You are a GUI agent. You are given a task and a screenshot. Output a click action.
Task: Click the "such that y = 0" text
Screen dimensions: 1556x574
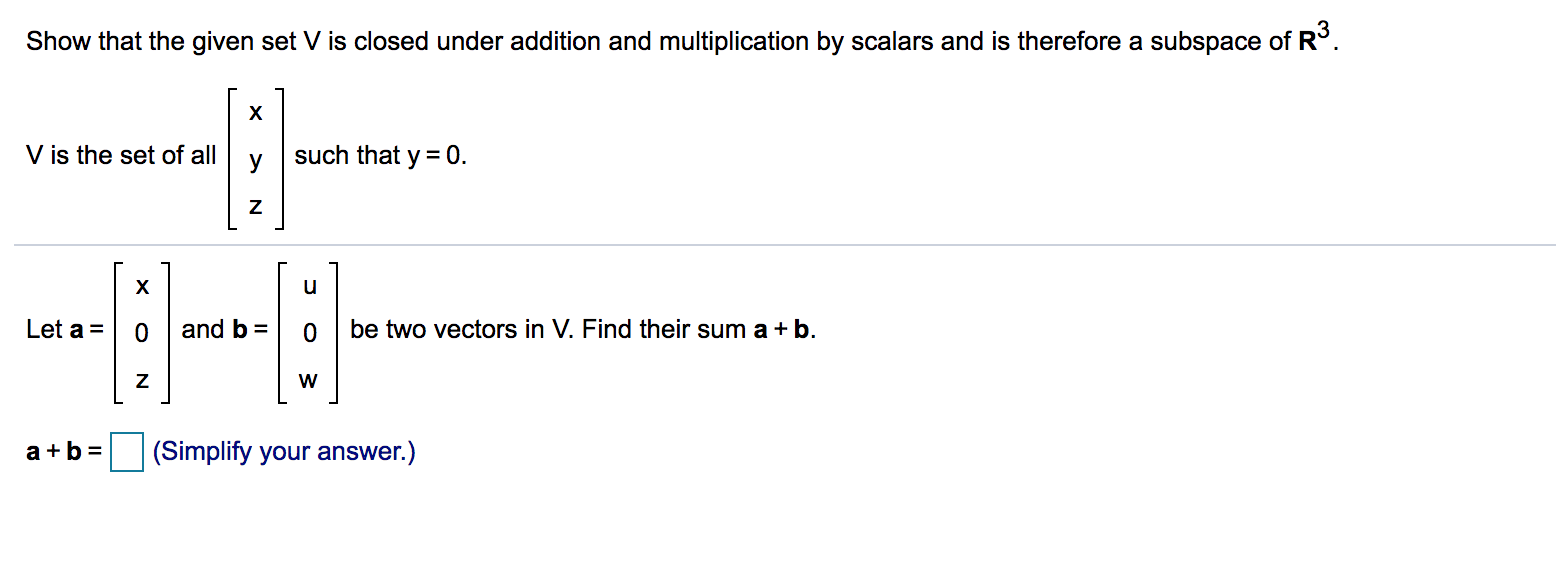pos(380,156)
